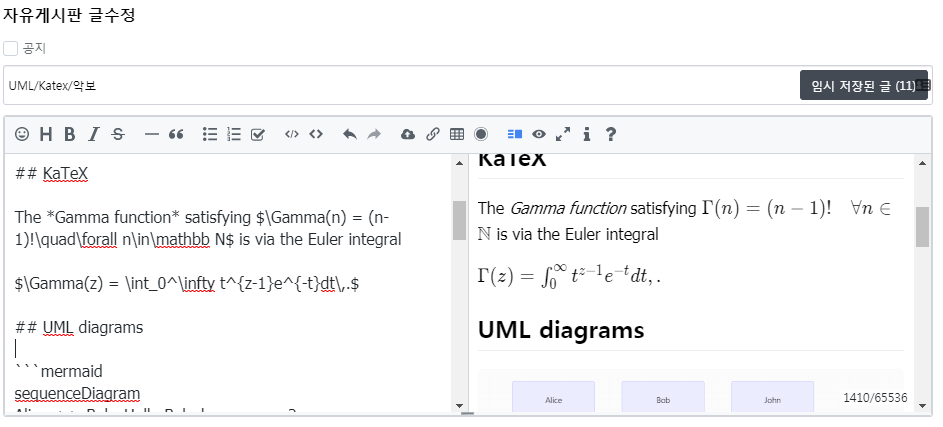943x427 pixels.
Task: Insert a table
Action: coord(457,134)
